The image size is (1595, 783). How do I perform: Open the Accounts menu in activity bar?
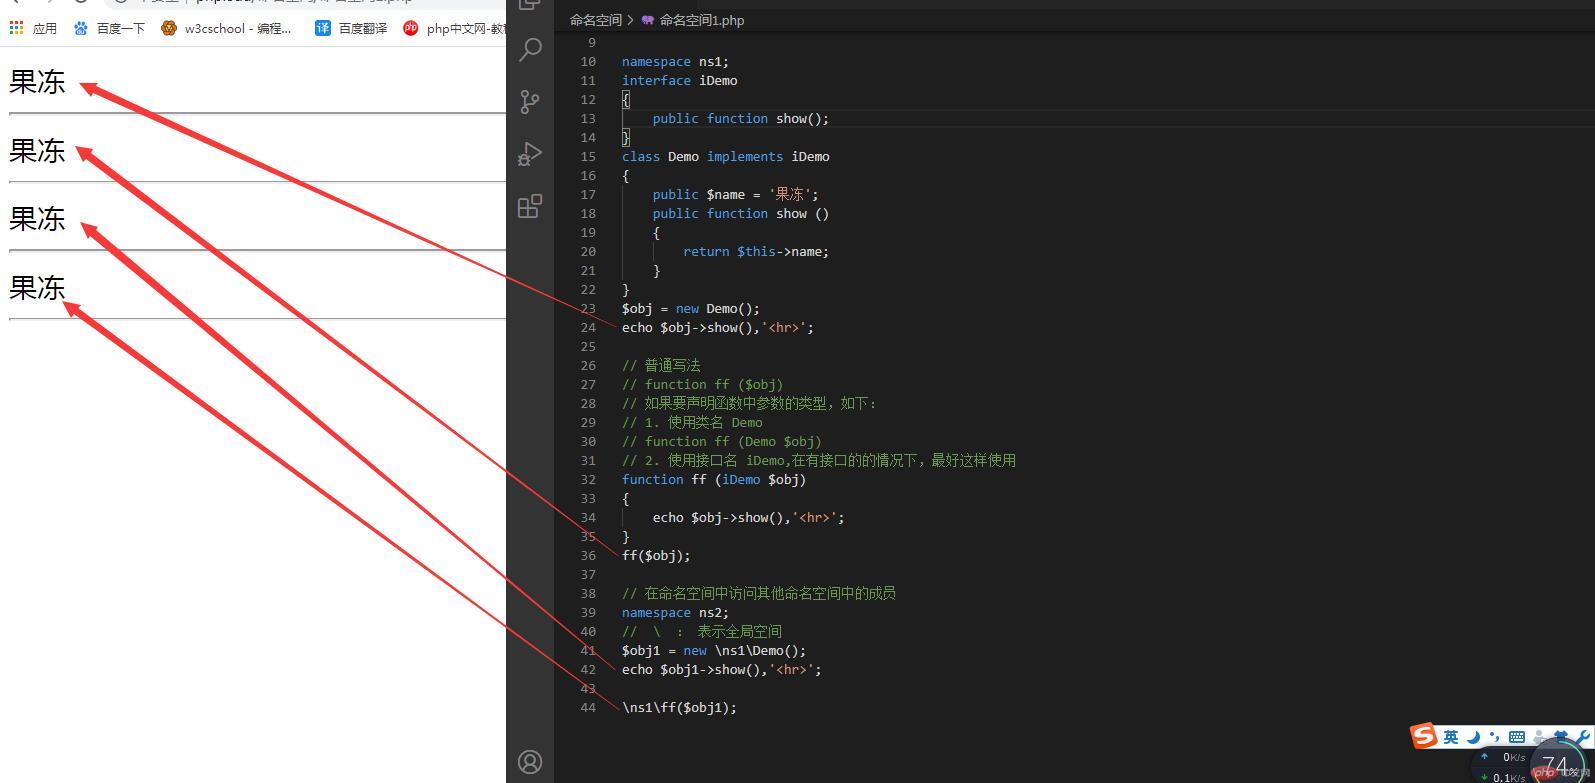[530, 762]
